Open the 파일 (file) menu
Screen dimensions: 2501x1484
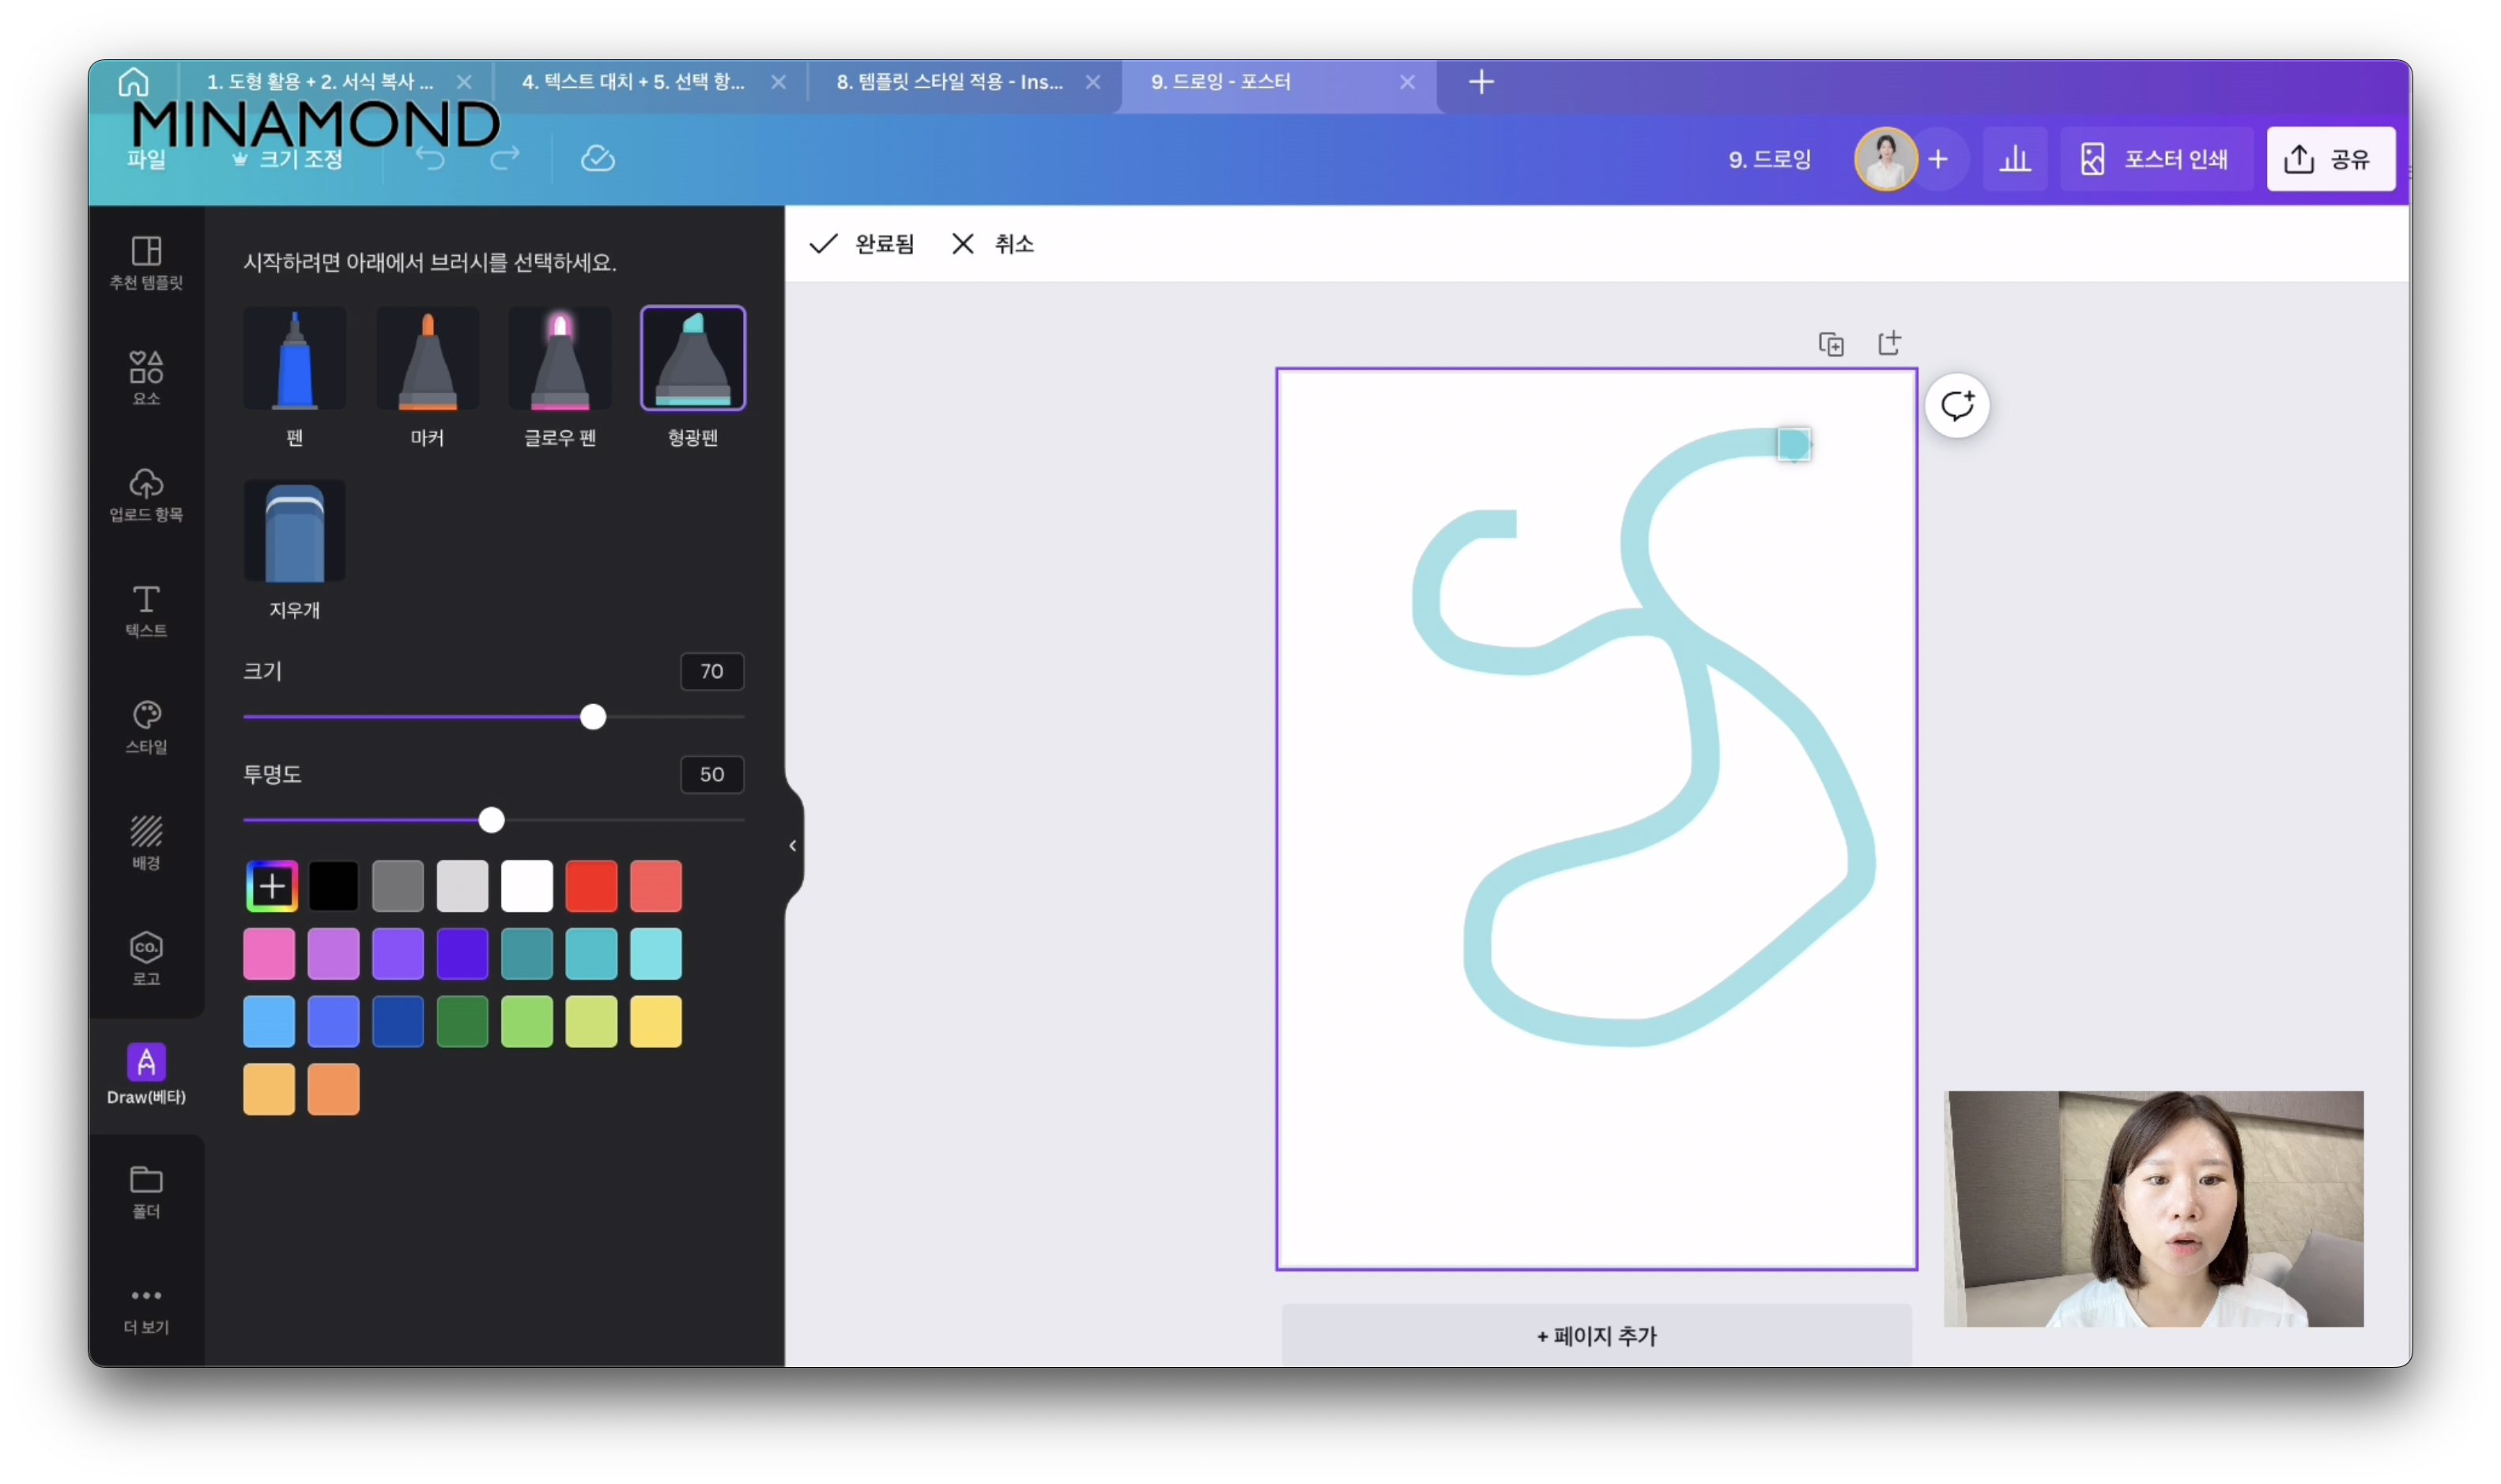[x=147, y=159]
